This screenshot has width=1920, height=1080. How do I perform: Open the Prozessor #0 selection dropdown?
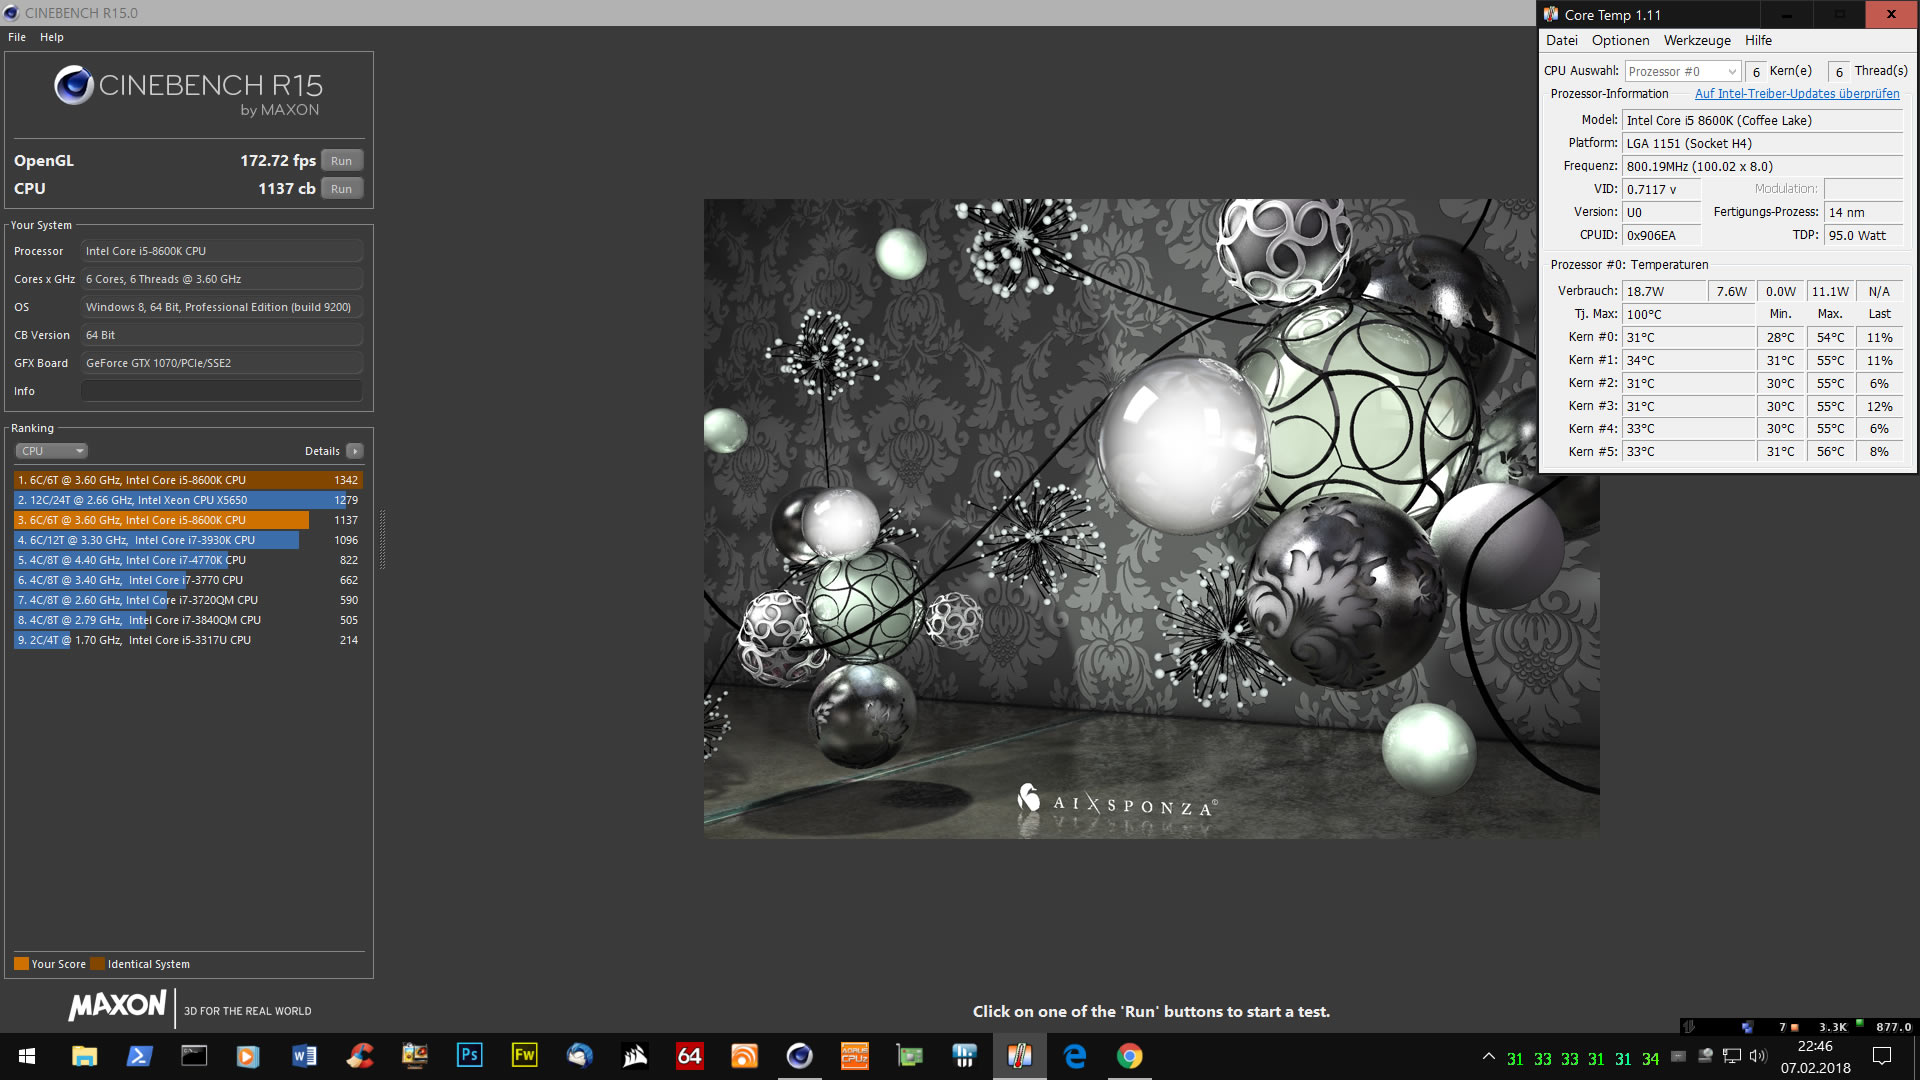coord(1682,72)
